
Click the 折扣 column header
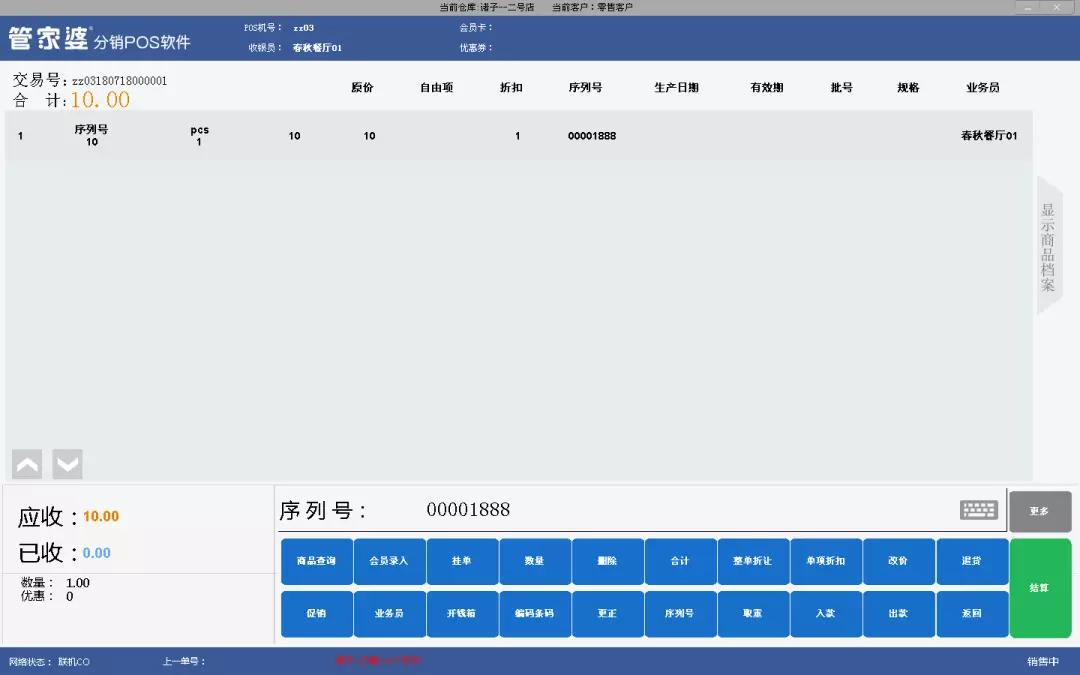coord(511,87)
